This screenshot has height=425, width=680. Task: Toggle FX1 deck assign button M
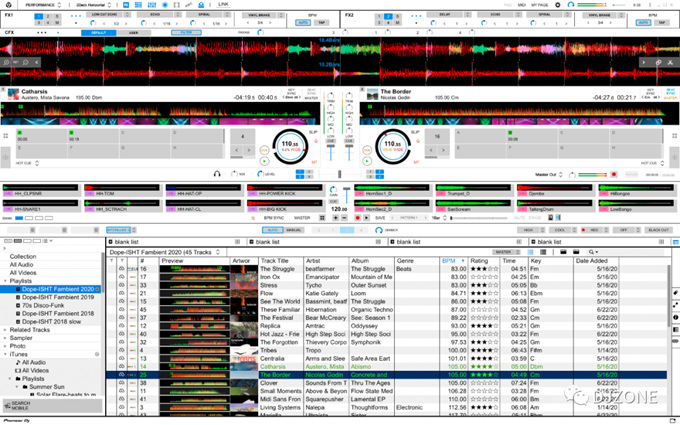(57, 23)
